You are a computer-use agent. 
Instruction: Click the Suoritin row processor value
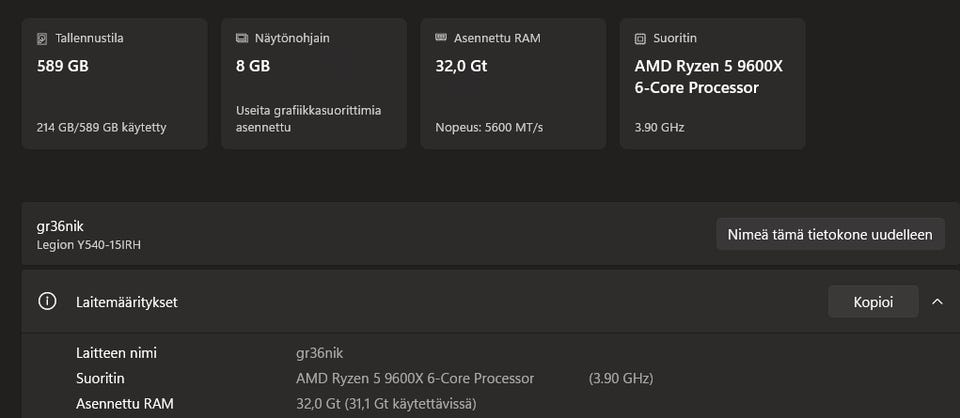click(x=415, y=378)
